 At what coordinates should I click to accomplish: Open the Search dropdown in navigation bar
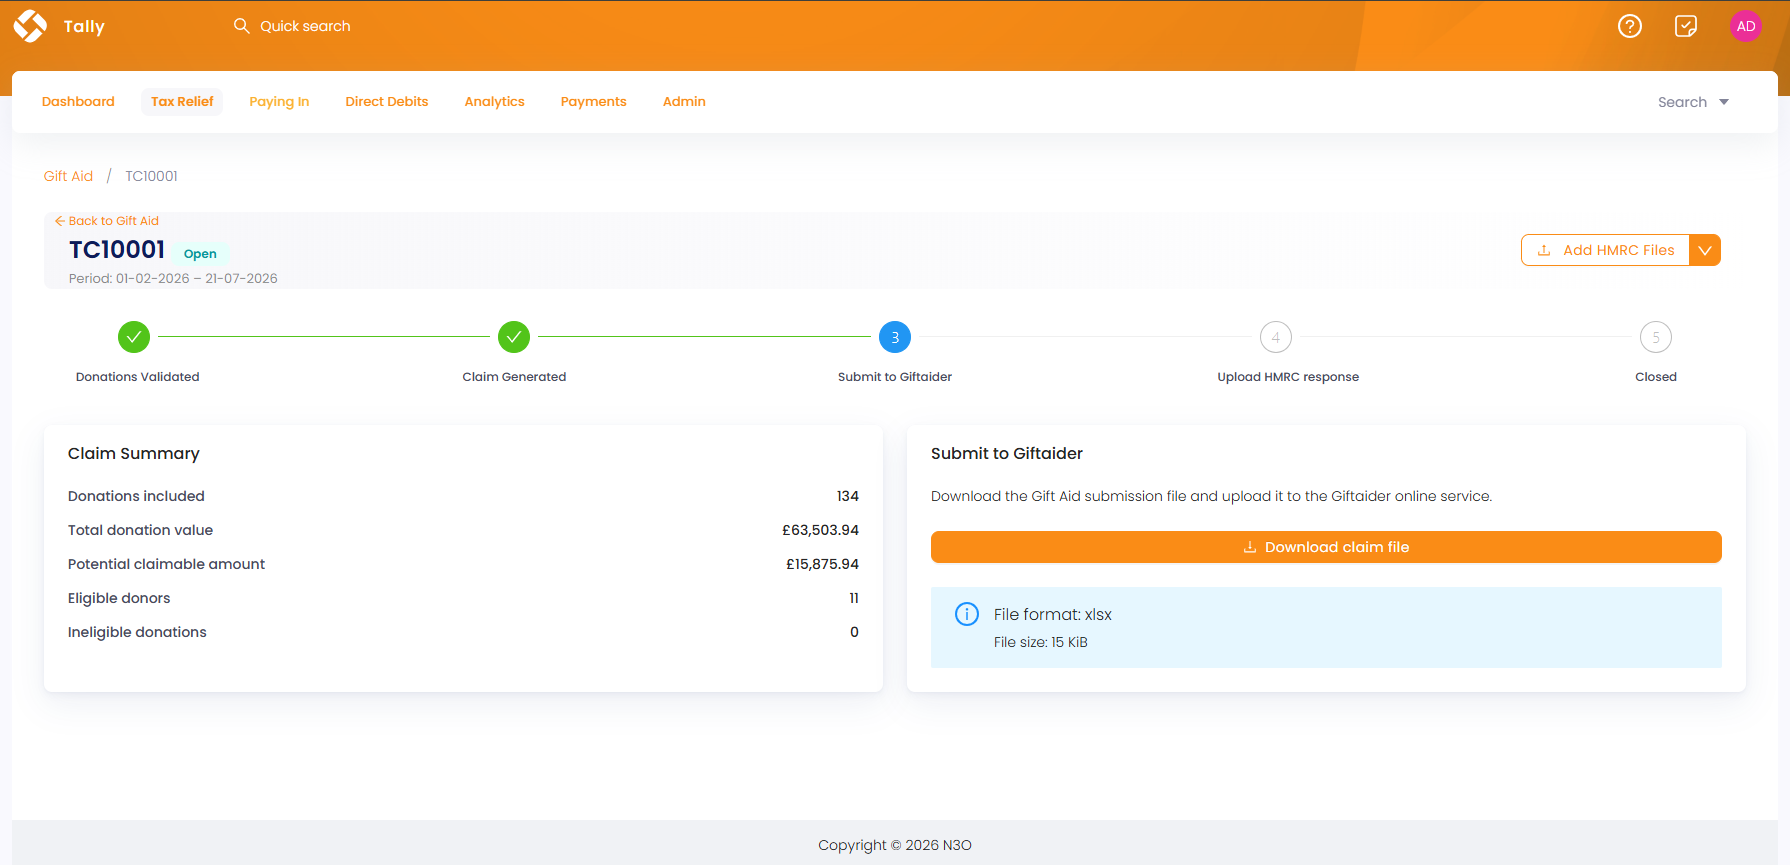1693,102
